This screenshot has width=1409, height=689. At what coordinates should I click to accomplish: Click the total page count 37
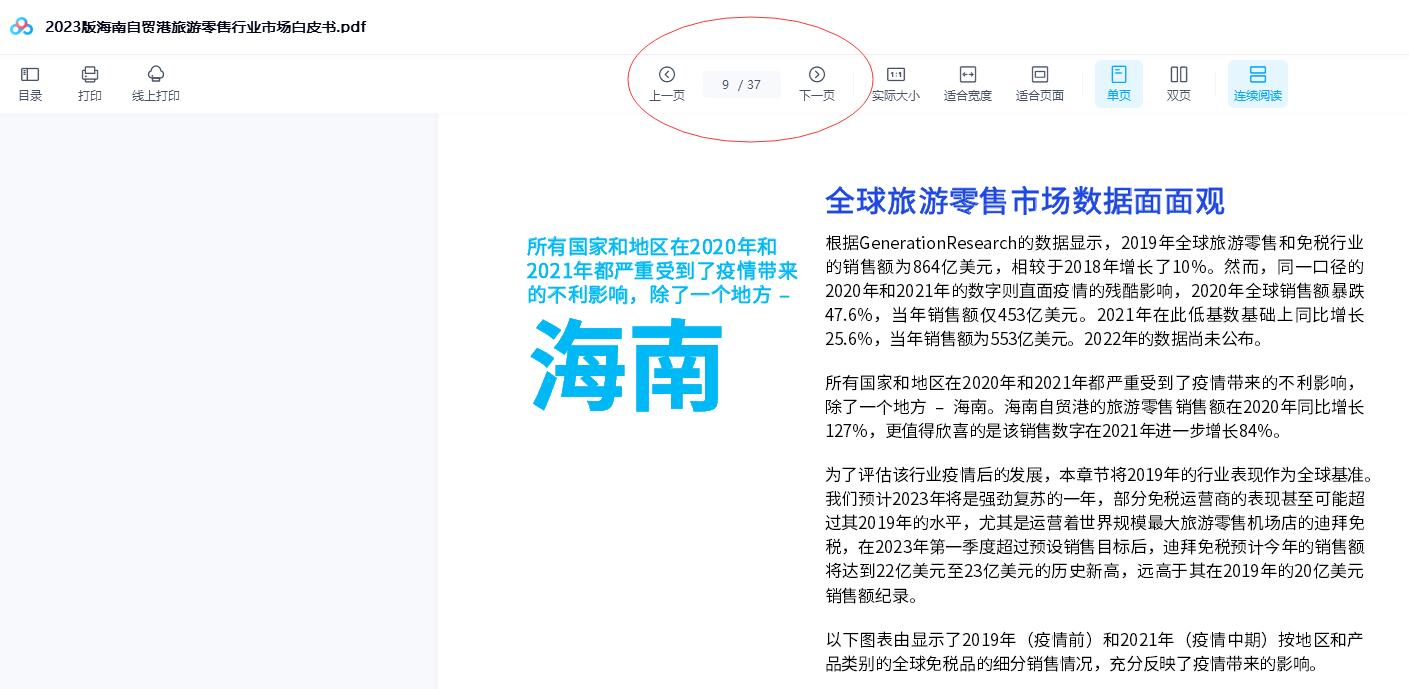click(x=754, y=85)
